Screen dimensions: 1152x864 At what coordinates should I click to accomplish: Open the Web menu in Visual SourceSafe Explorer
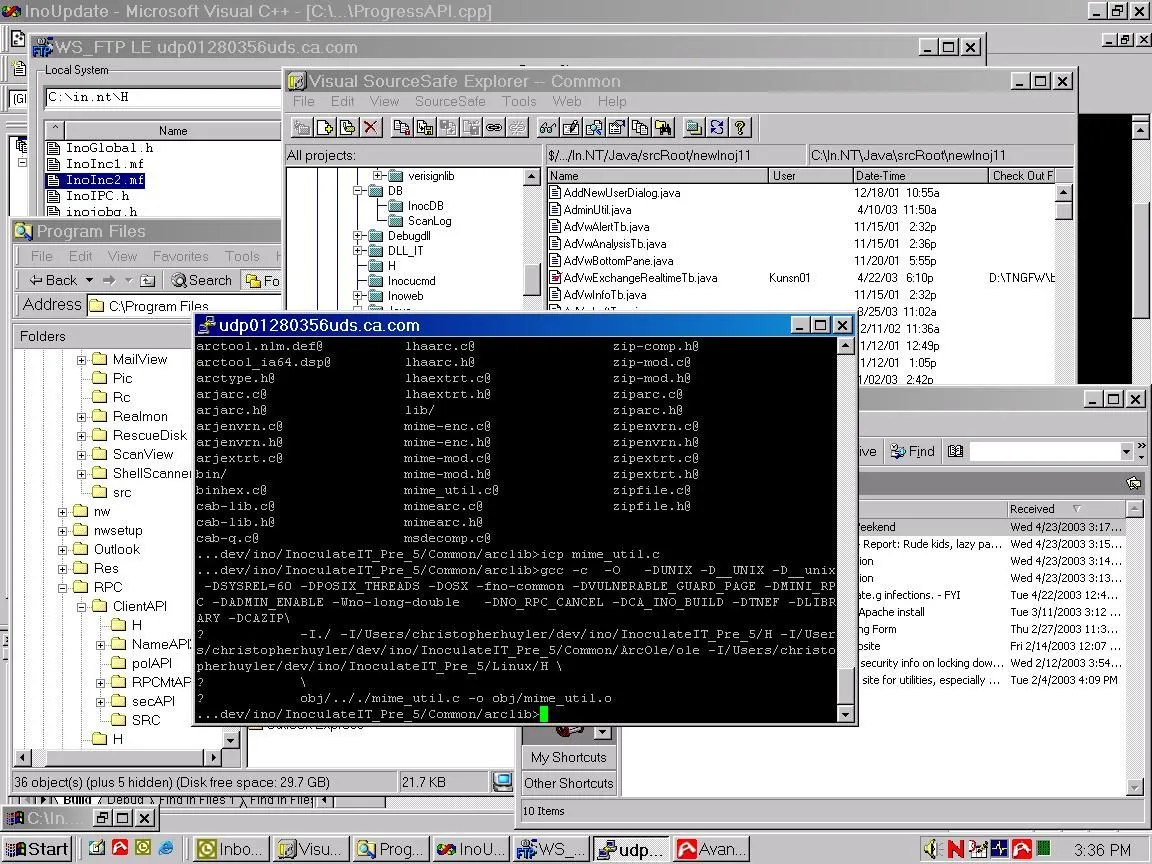[567, 101]
